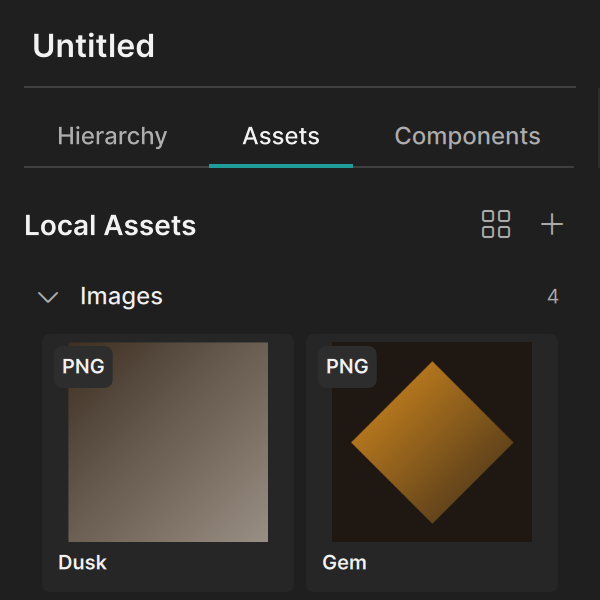The width and height of the screenshot is (600, 600).
Task: Click the Local Assets heading
Action: point(110,225)
